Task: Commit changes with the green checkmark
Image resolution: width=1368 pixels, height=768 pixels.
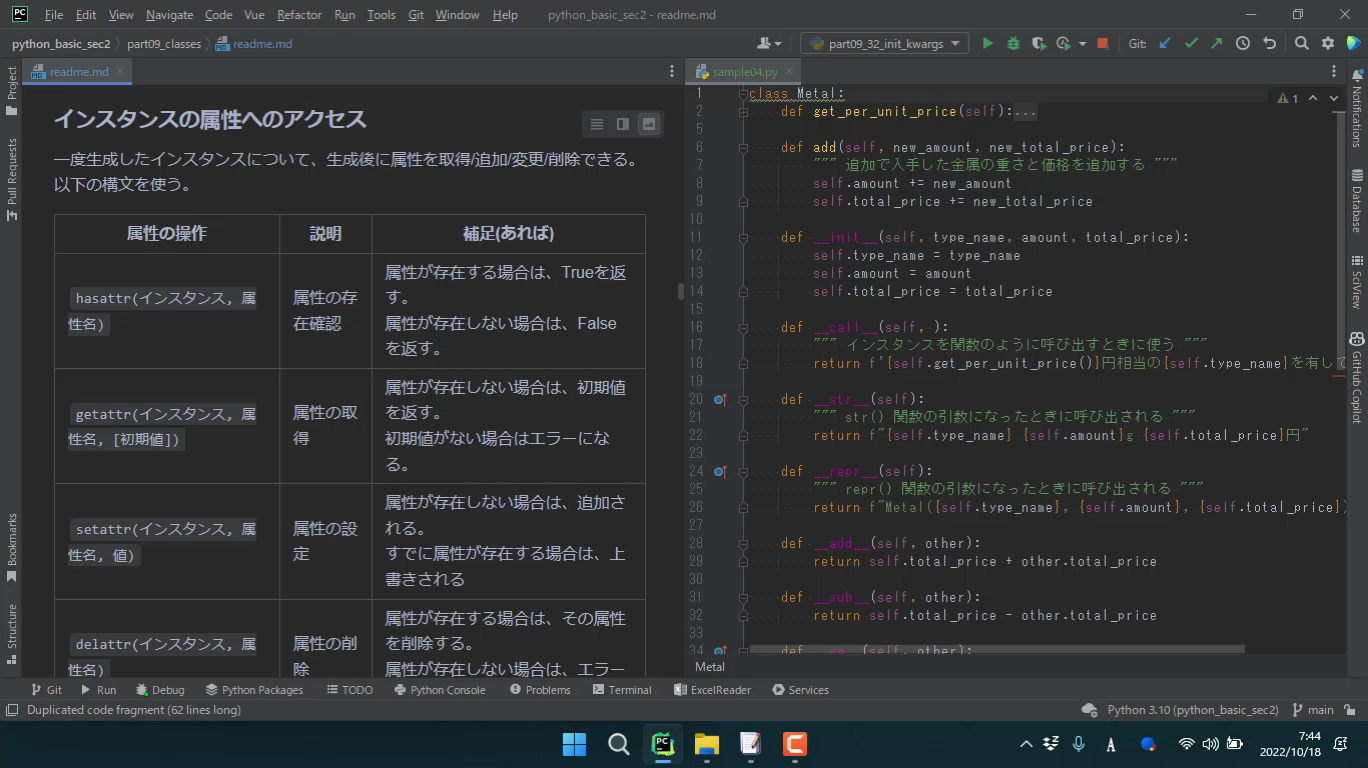Action: point(1191,43)
